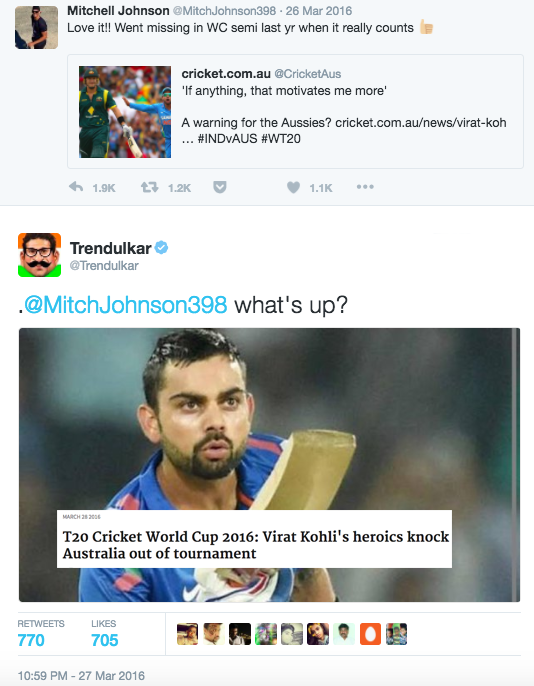
Task: Click the #INDvAUS hashtag
Action: [x=227, y=139]
